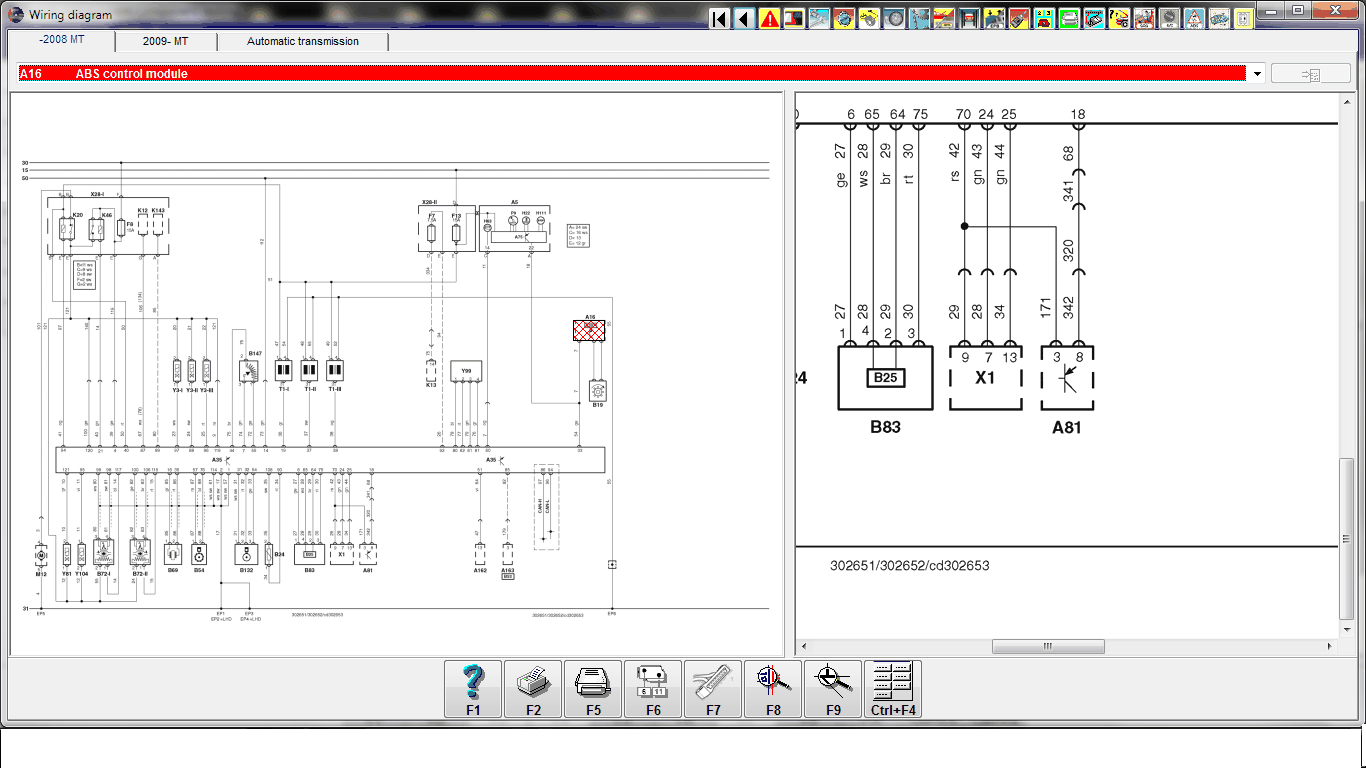Click the F2 print document icon
Viewport: 1366px width, 768px height.
click(533, 688)
